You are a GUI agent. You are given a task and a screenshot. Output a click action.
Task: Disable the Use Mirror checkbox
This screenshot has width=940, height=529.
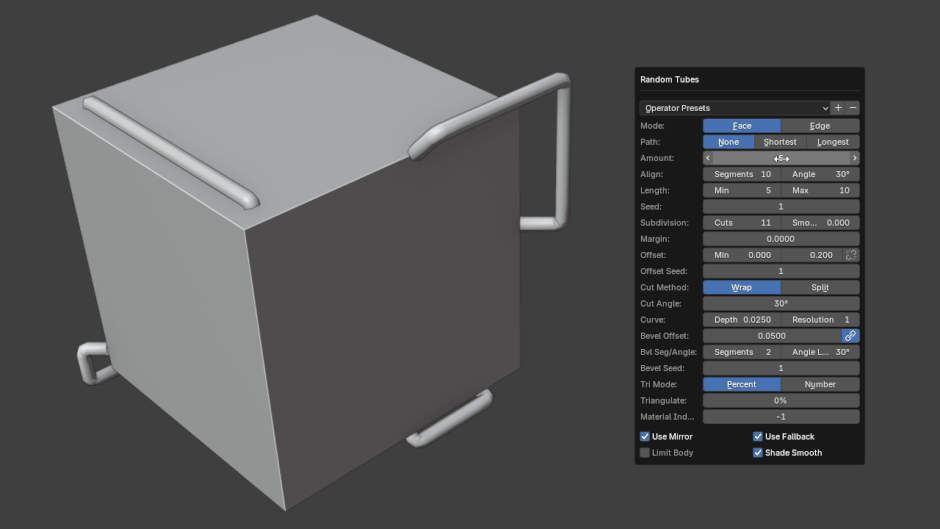(645, 437)
